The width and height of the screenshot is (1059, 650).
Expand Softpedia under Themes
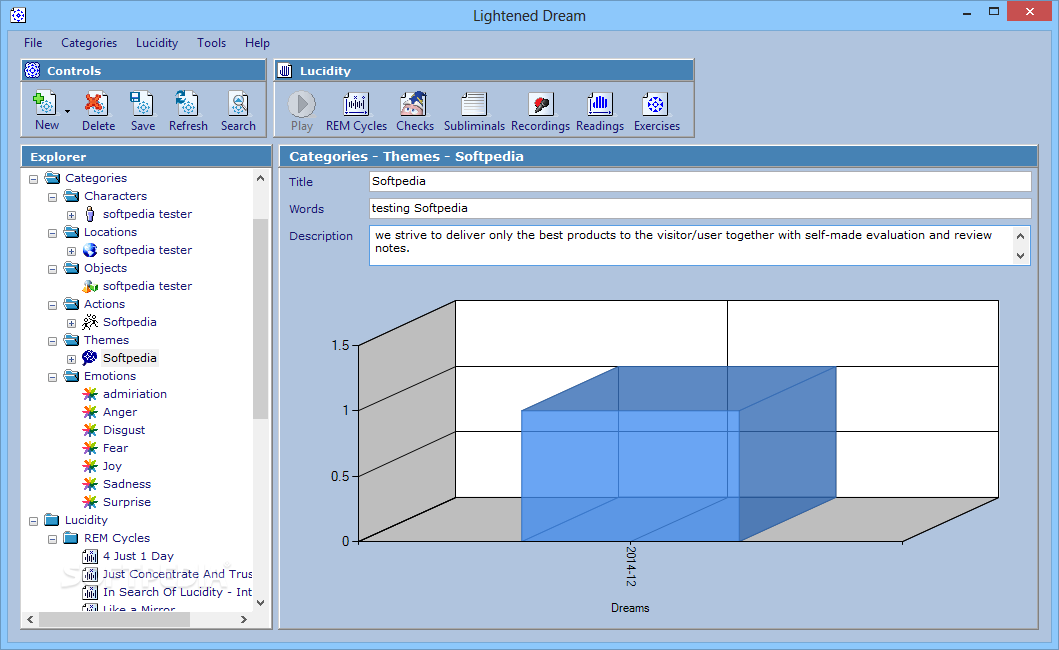[71, 359]
